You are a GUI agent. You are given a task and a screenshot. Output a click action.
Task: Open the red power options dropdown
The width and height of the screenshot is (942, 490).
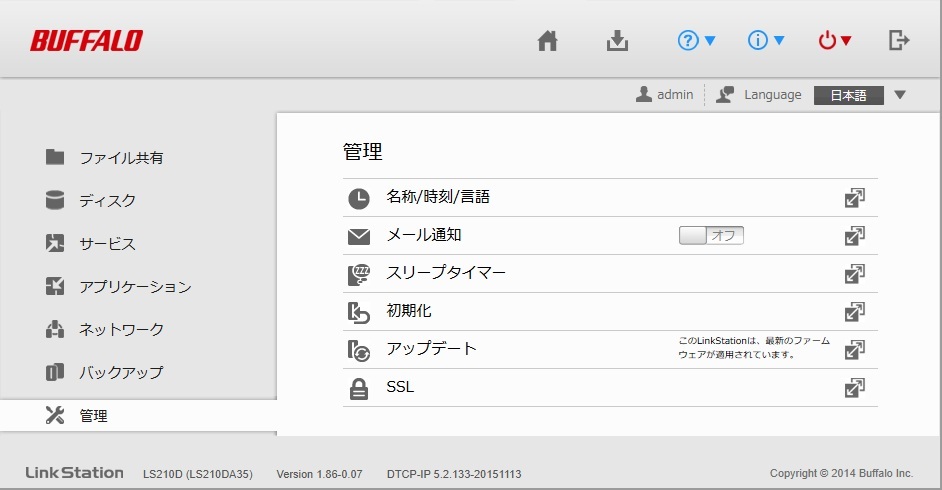coord(835,41)
